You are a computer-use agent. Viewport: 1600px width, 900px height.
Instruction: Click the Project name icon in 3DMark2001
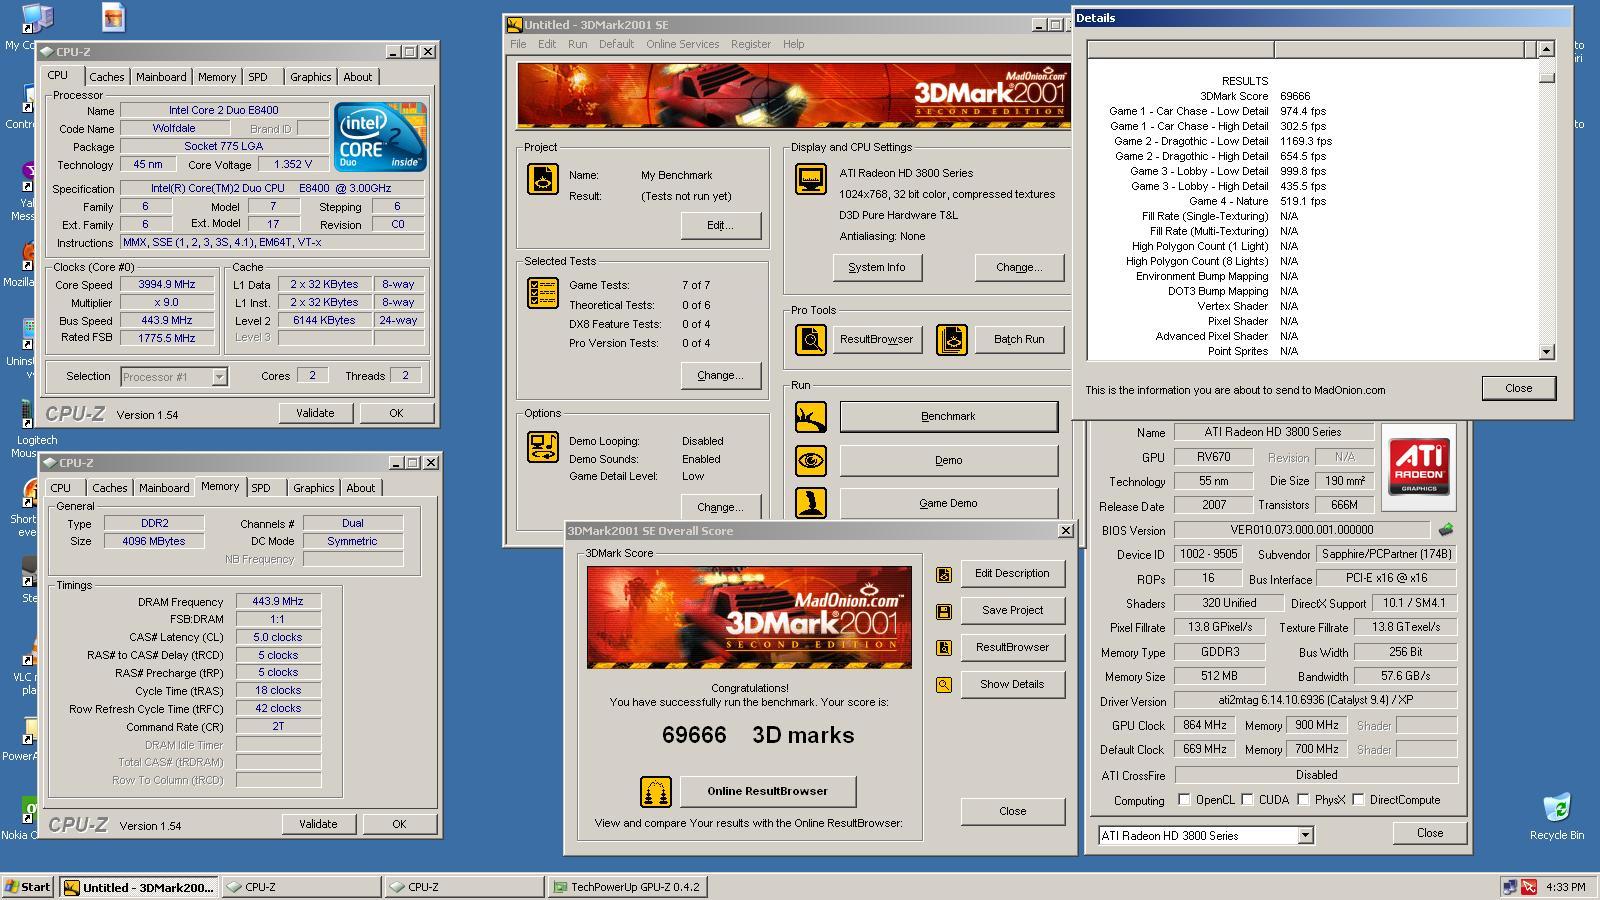pyautogui.click(x=543, y=179)
